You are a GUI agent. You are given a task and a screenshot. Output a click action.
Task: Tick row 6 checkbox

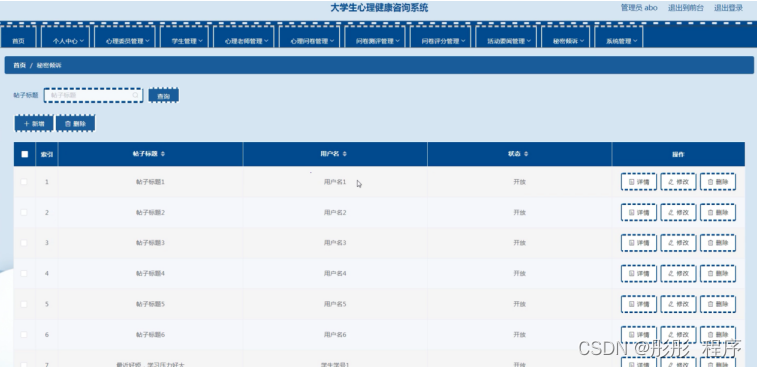pyautogui.click(x=24, y=335)
